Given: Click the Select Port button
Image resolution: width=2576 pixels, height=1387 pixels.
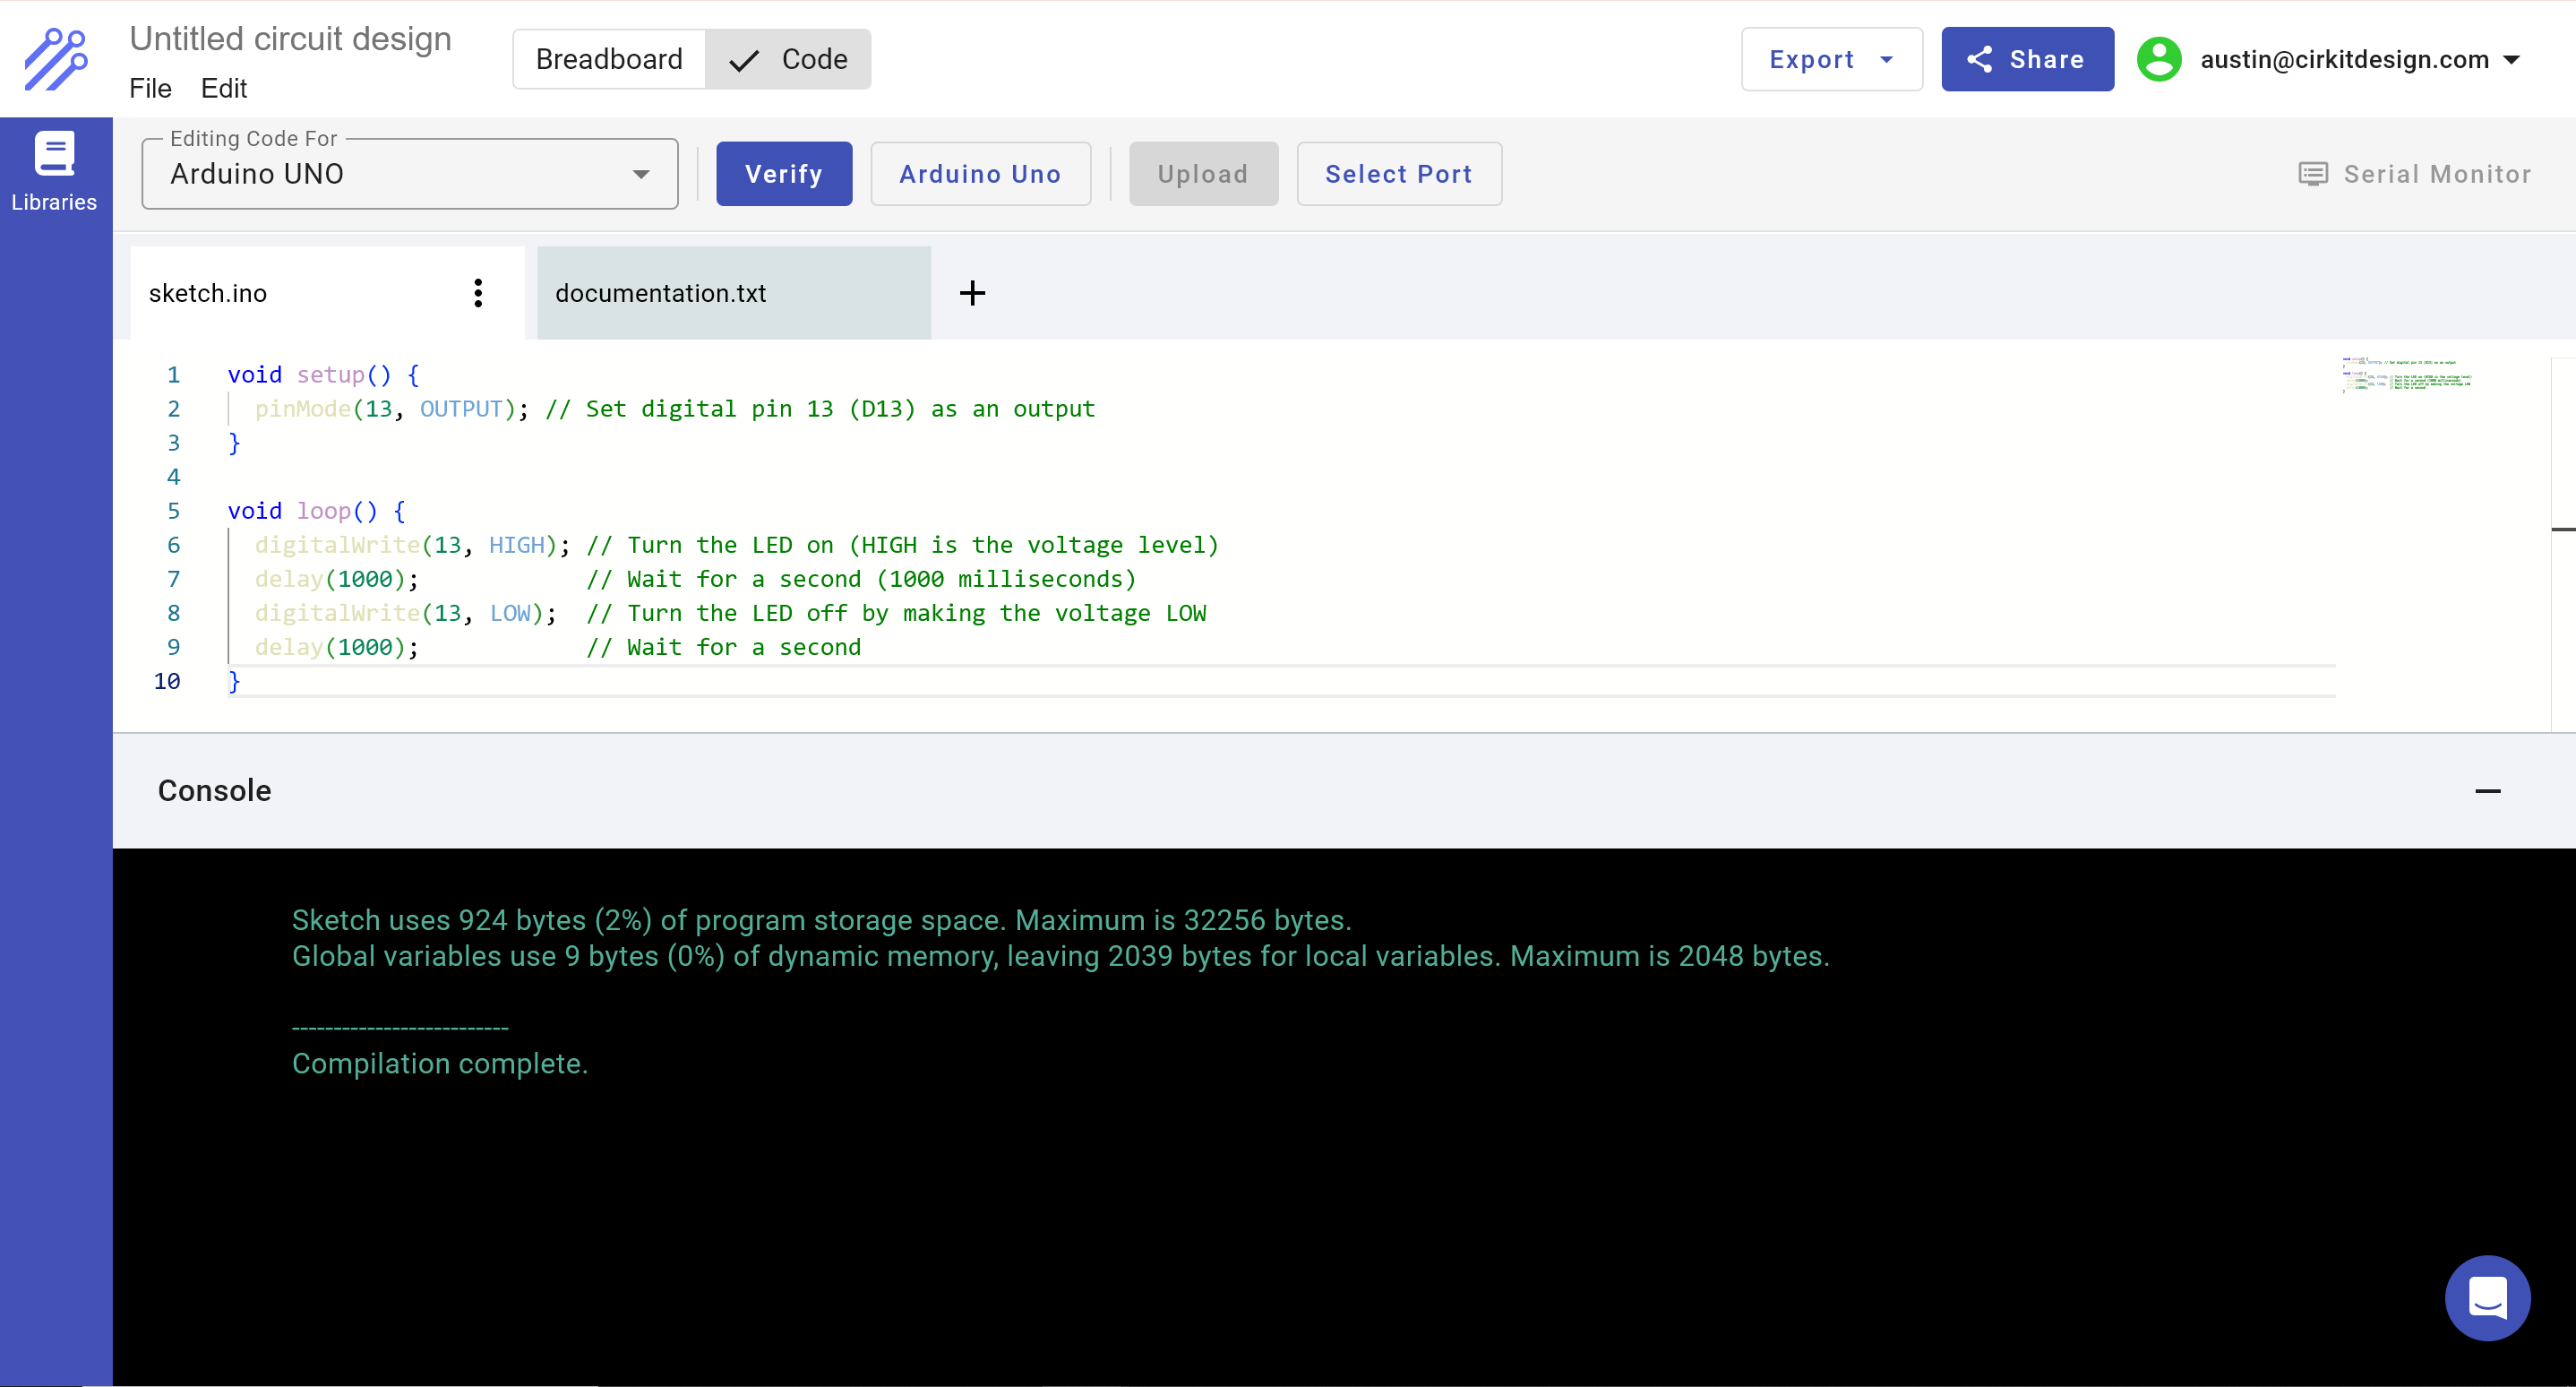Looking at the screenshot, I should pos(1398,174).
